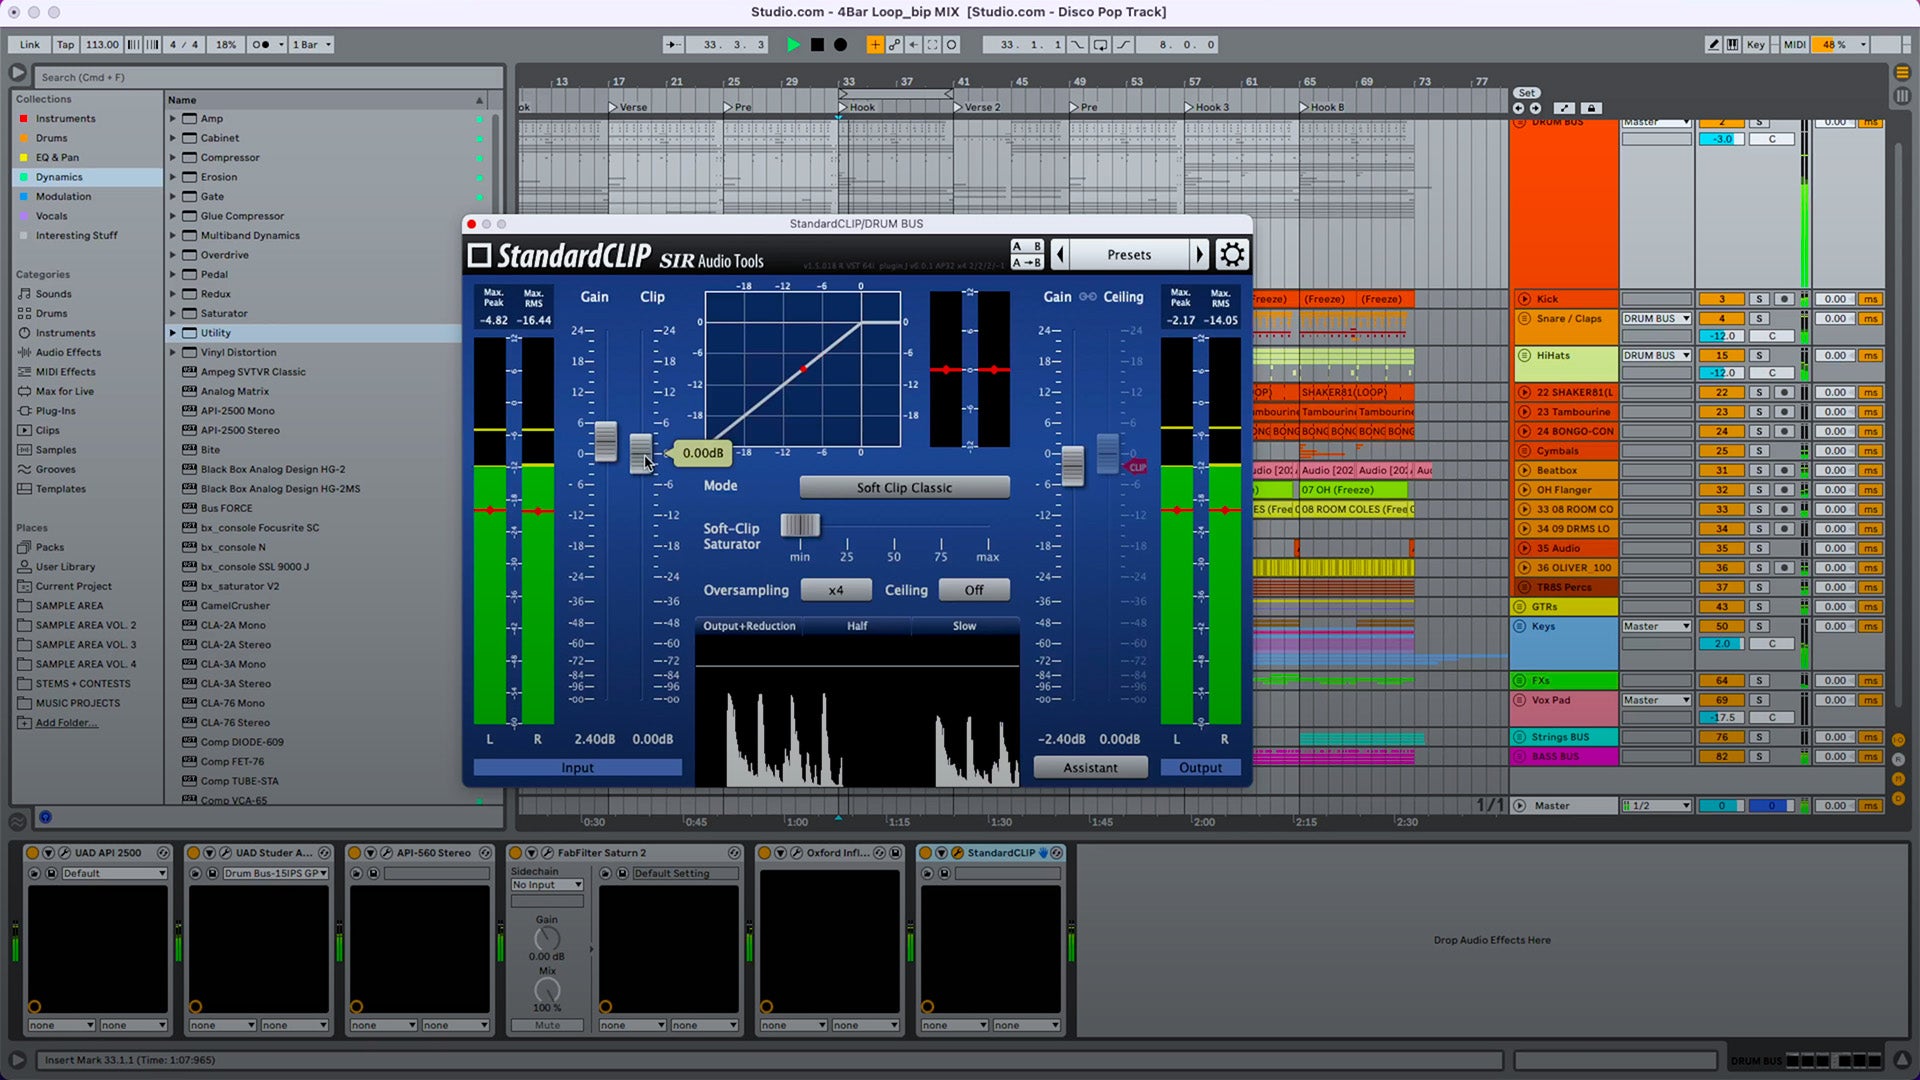The width and height of the screenshot is (1920, 1080).
Task: Open the Soft Clip Classic mode dropdown
Action: tap(904, 488)
